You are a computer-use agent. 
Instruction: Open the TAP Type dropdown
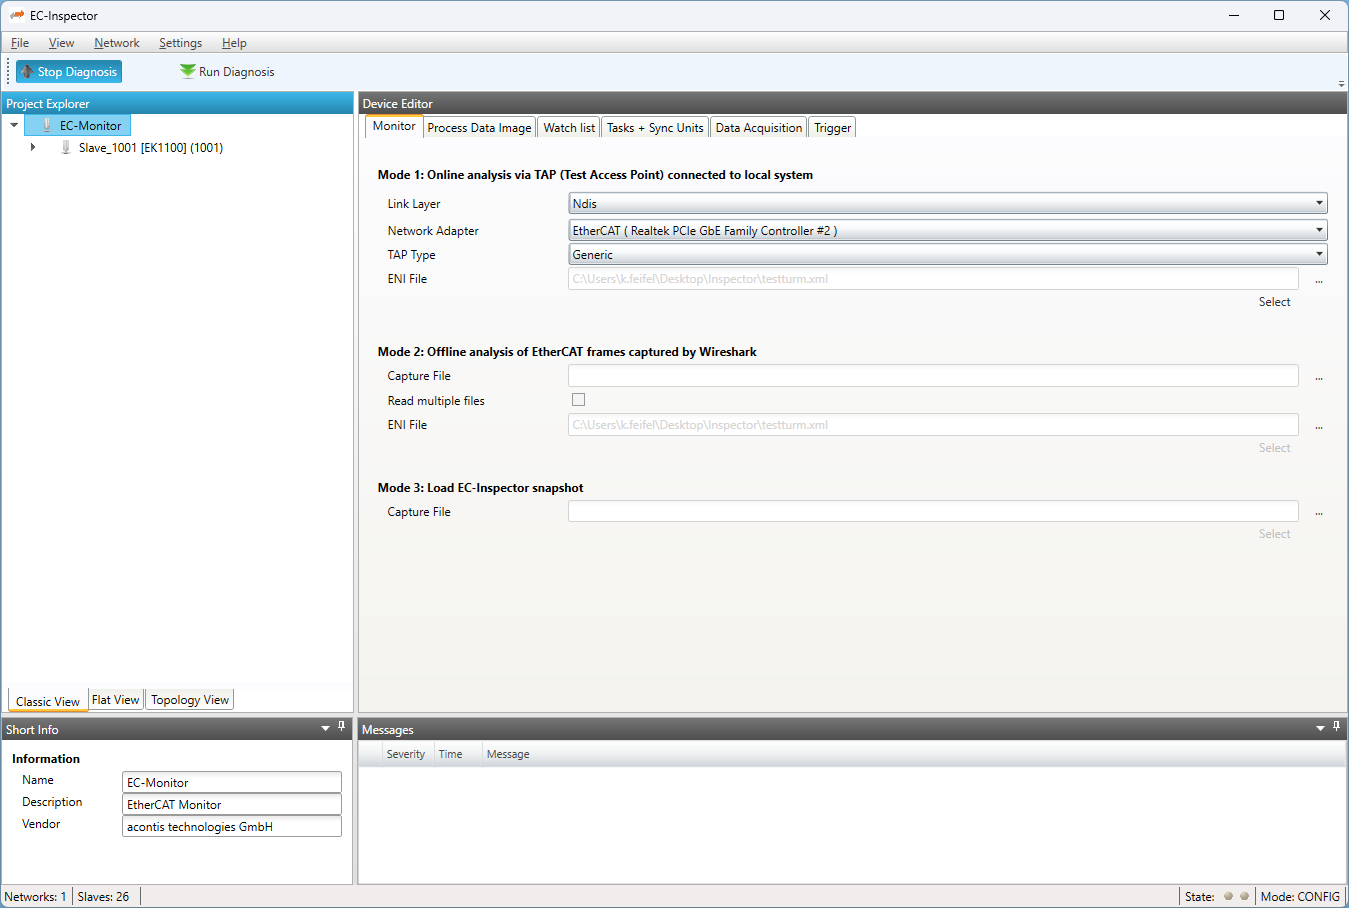tap(1319, 255)
